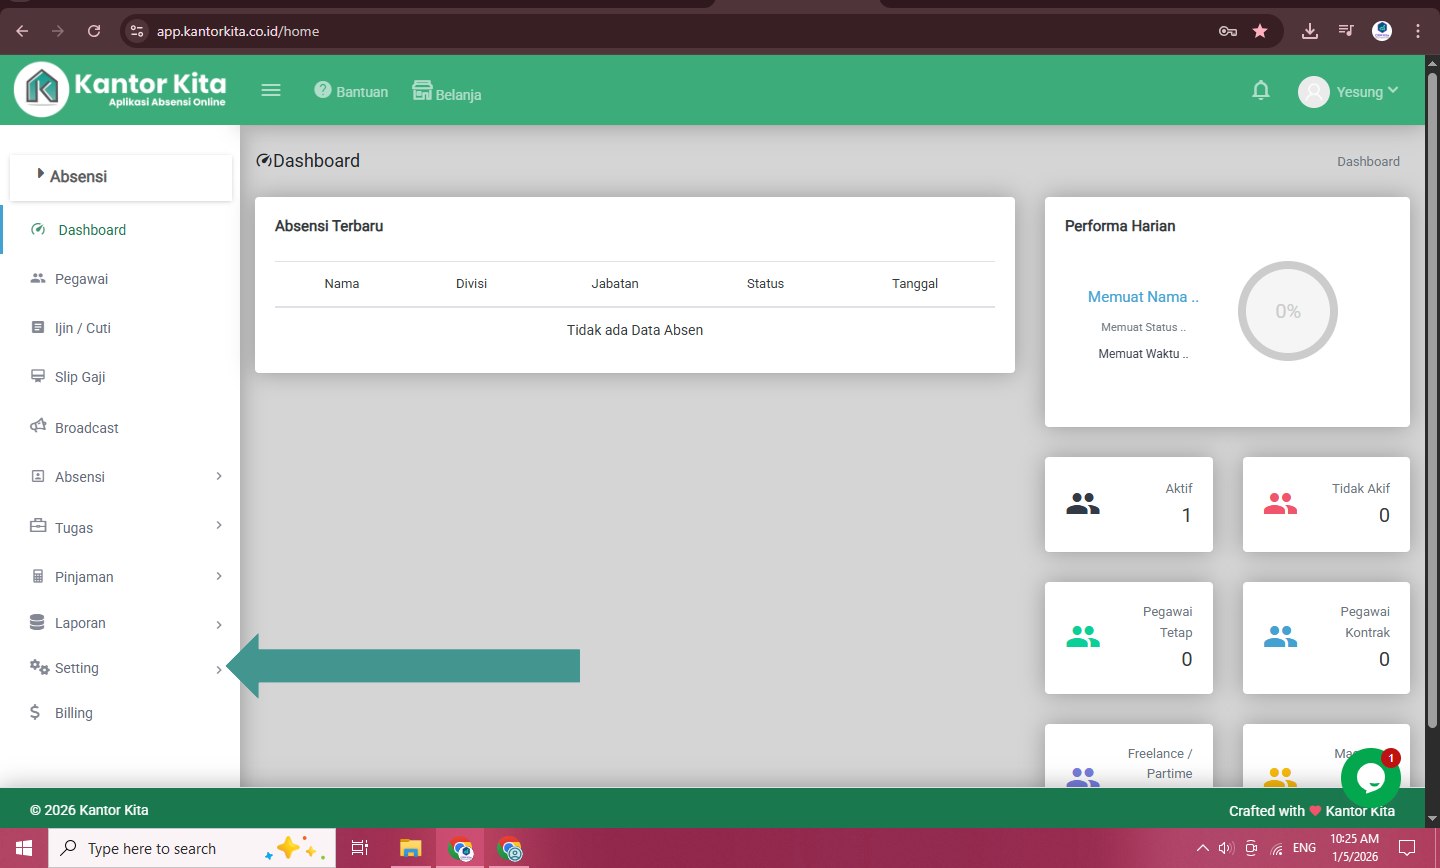
Task: Select Dashboard in the sidebar
Action: tap(92, 230)
